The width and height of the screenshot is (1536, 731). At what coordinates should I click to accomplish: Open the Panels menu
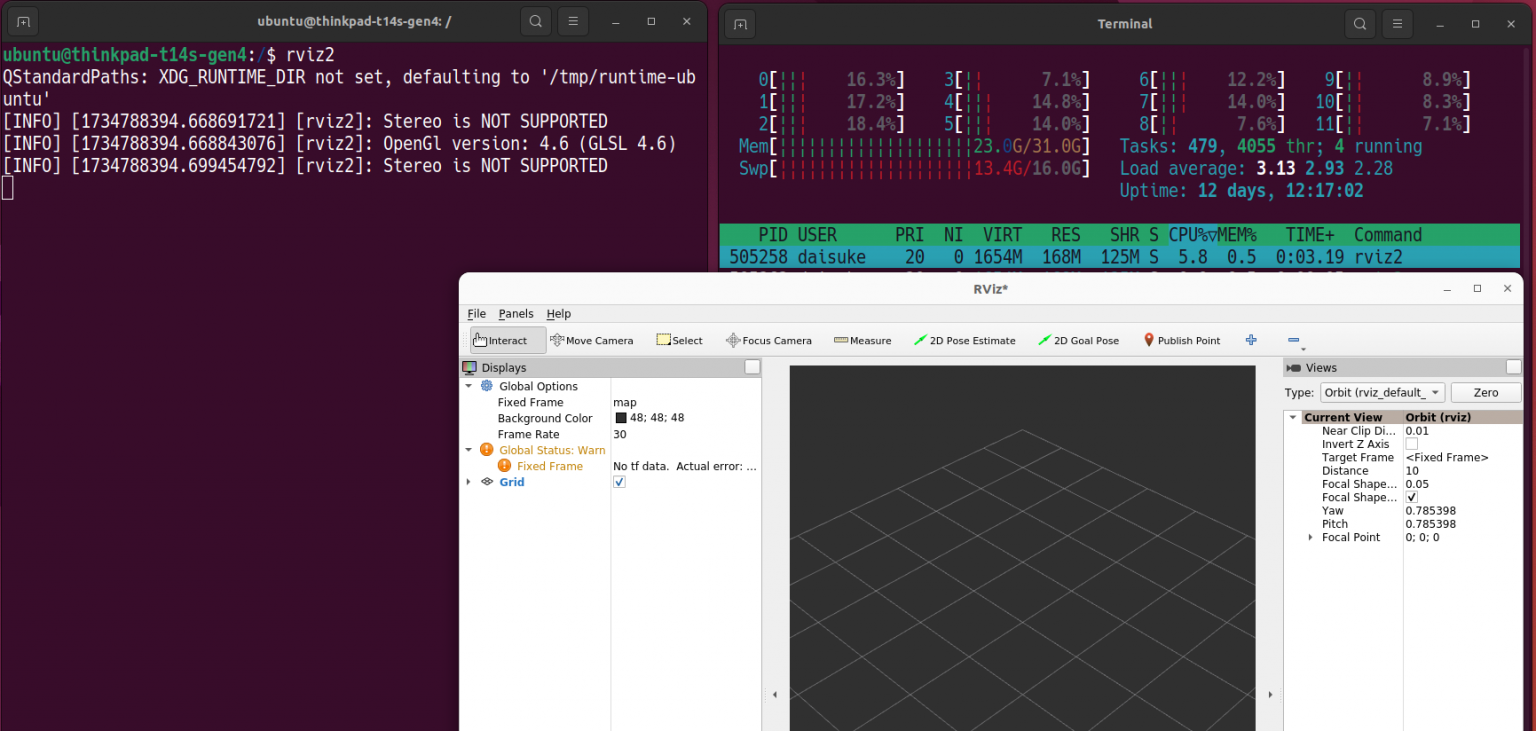coord(516,313)
